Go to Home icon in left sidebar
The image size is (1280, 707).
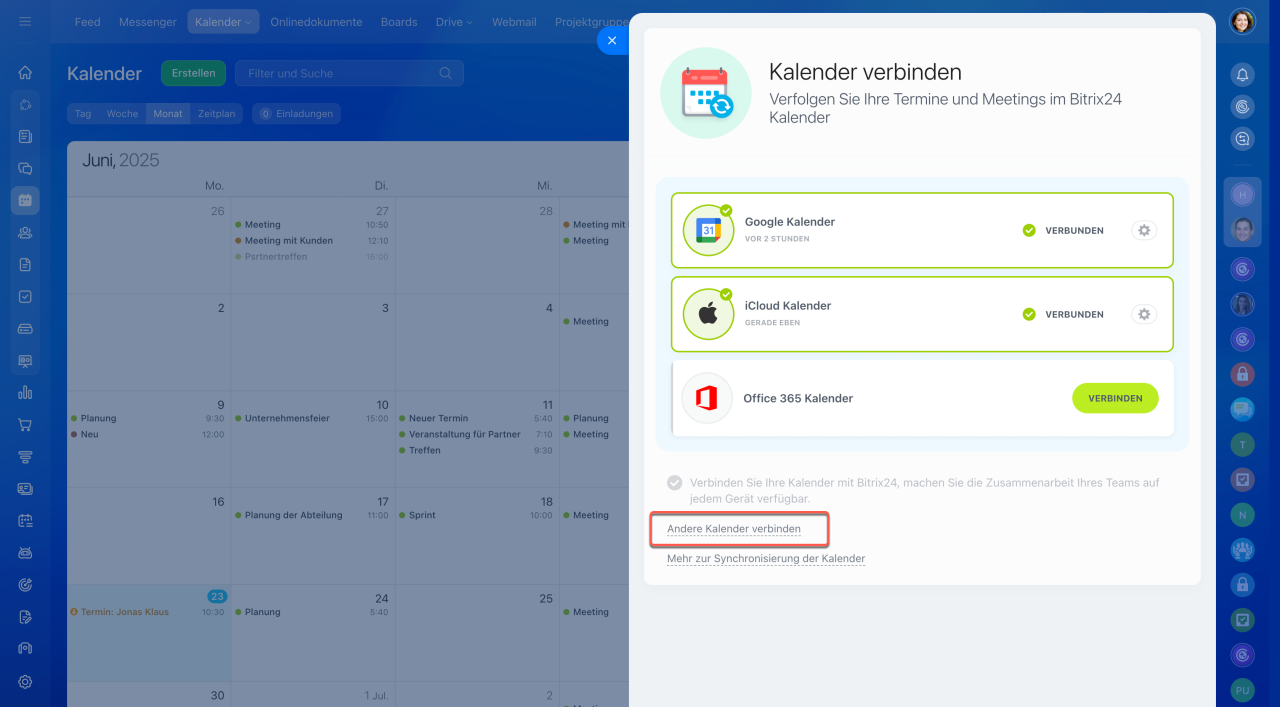pos(25,72)
